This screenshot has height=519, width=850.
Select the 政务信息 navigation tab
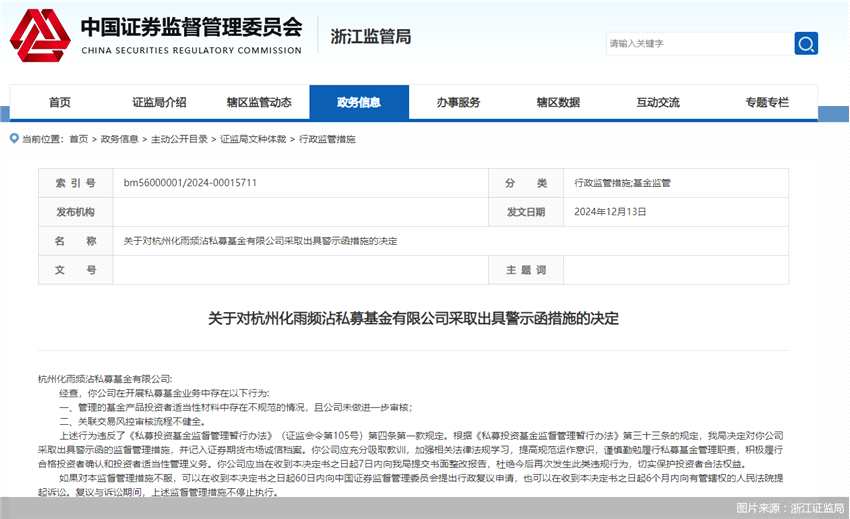click(x=359, y=102)
